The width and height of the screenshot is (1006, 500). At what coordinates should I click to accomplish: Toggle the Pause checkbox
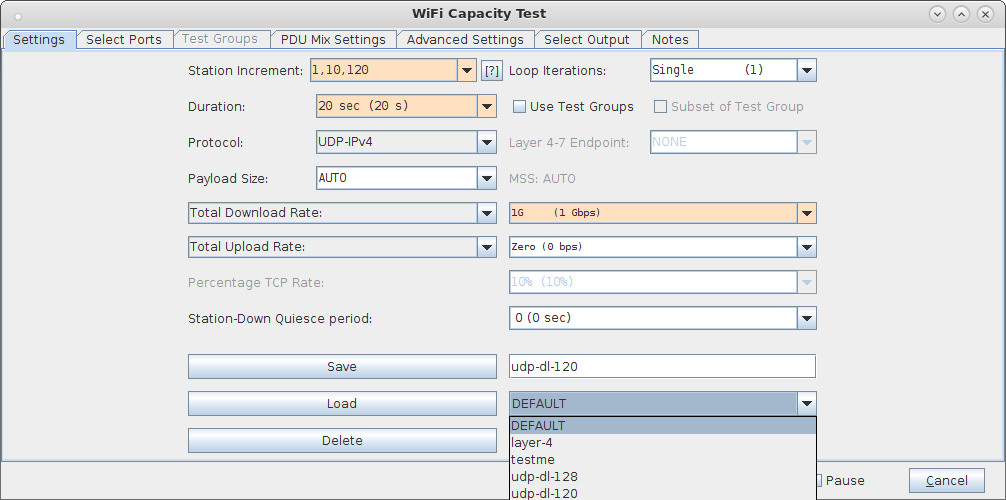819,480
